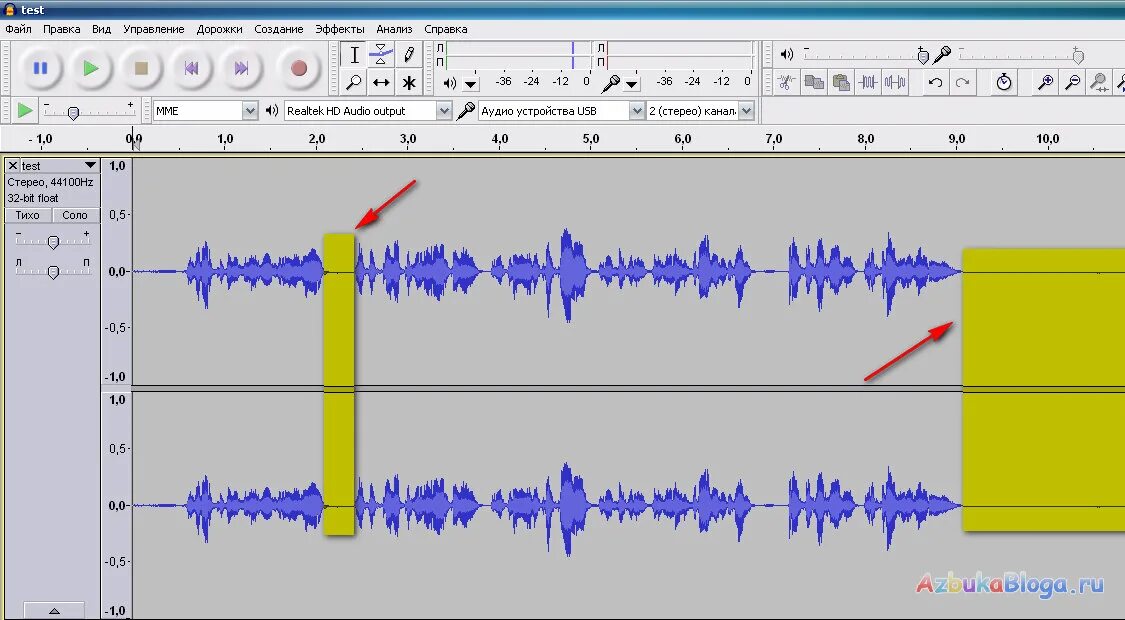Click the Cut (scissors) icon

pos(786,83)
